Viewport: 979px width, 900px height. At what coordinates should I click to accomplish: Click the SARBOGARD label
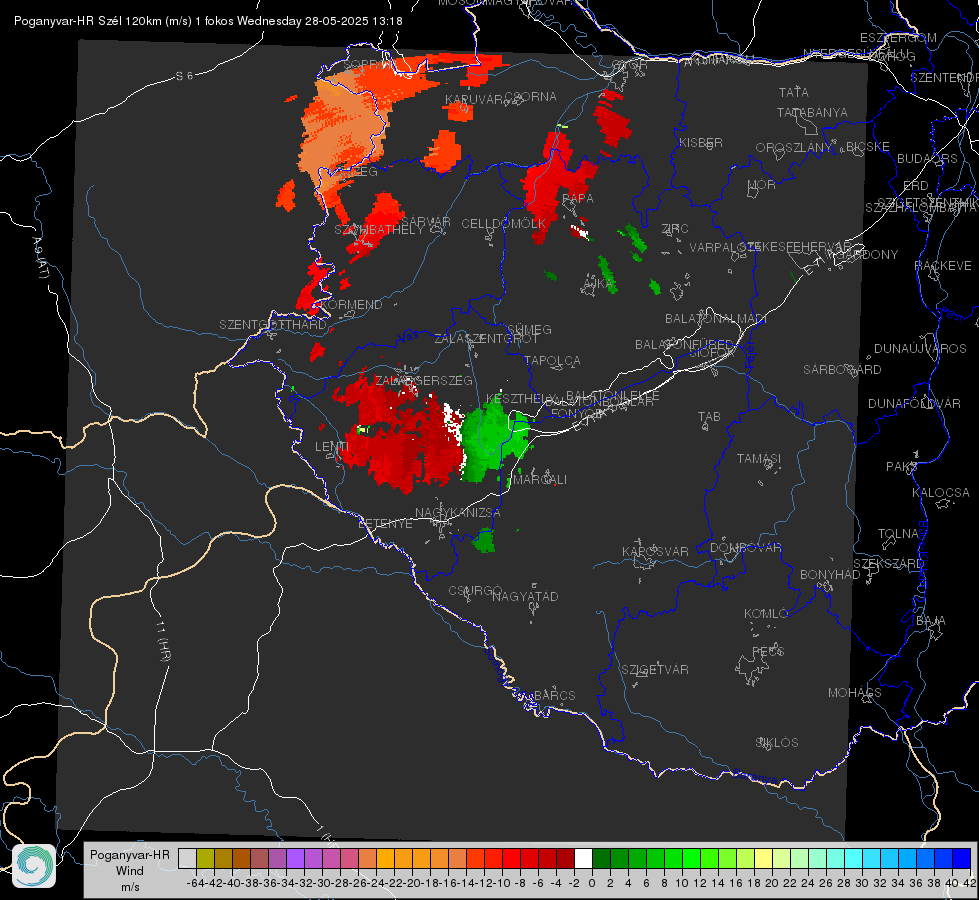[842, 370]
